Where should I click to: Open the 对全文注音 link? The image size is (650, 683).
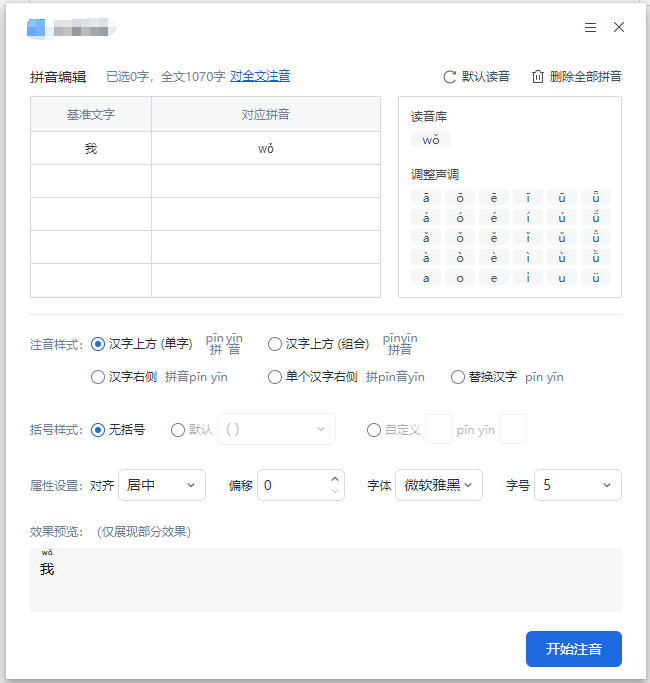(260, 76)
